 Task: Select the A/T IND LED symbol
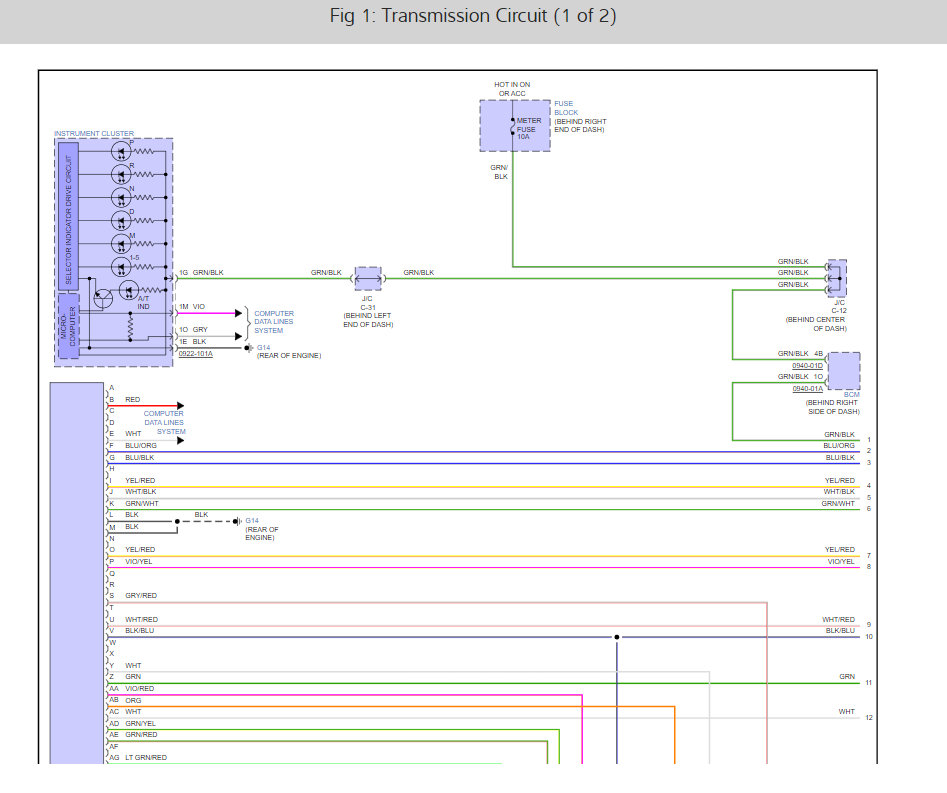click(128, 290)
